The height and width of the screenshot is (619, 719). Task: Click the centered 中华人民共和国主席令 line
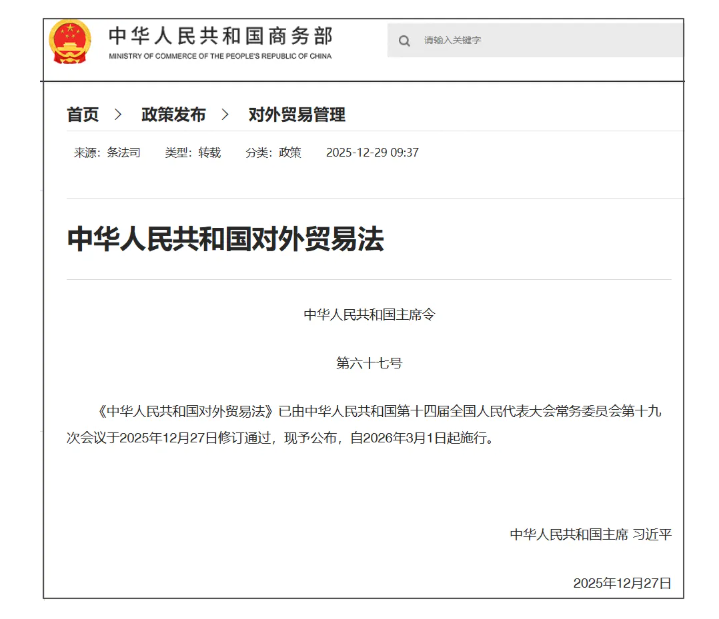pyautogui.click(x=369, y=314)
